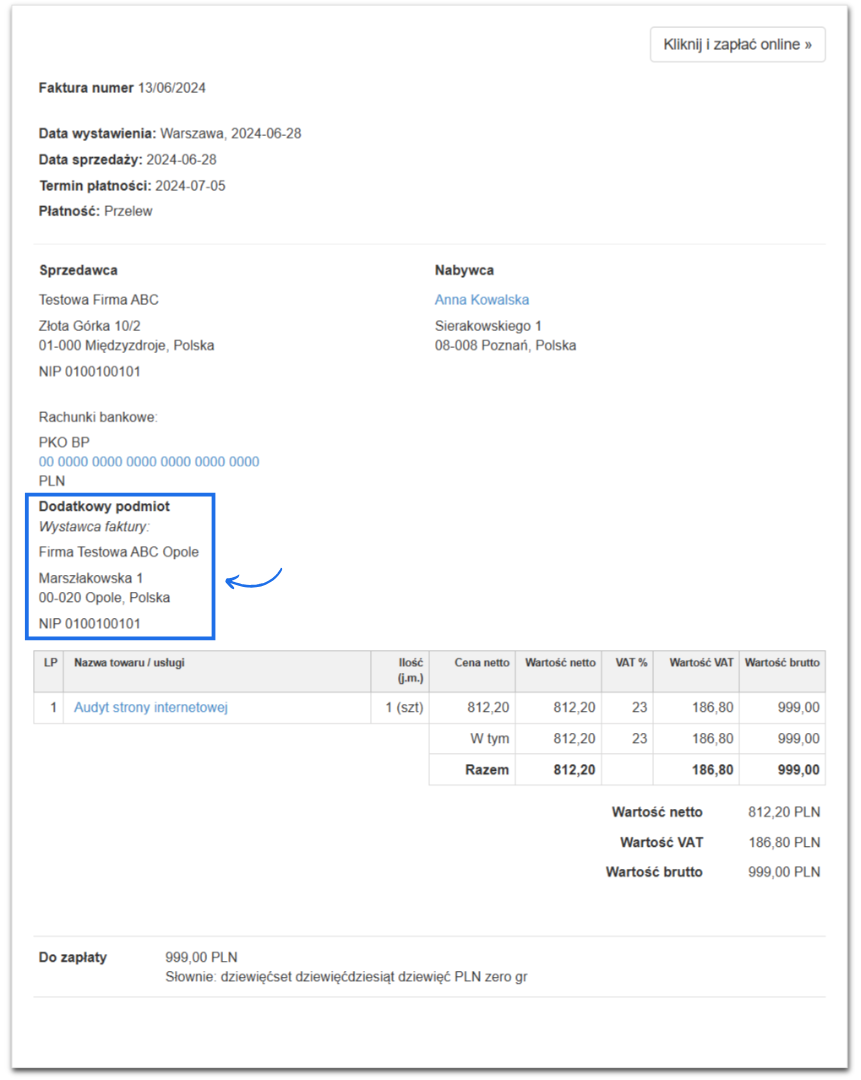Click summary value '812,20 PLN'
This screenshot has height=1080, width=861.
click(x=784, y=812)
